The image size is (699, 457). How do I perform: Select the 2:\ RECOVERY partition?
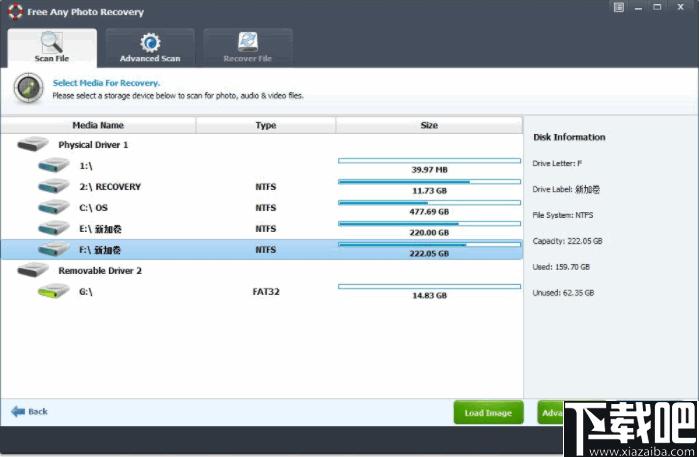262,186
